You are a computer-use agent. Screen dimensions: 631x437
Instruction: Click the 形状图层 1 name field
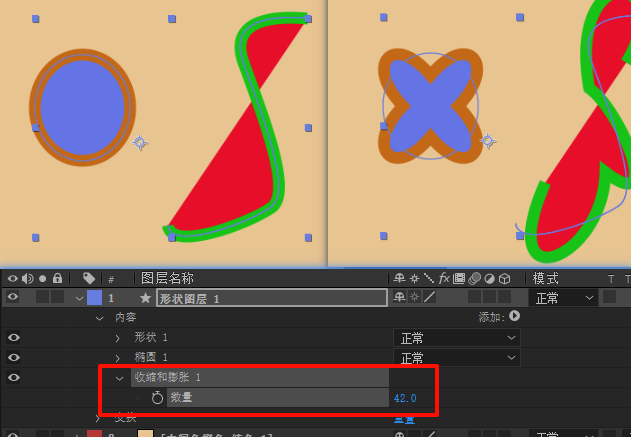[272, 298]
